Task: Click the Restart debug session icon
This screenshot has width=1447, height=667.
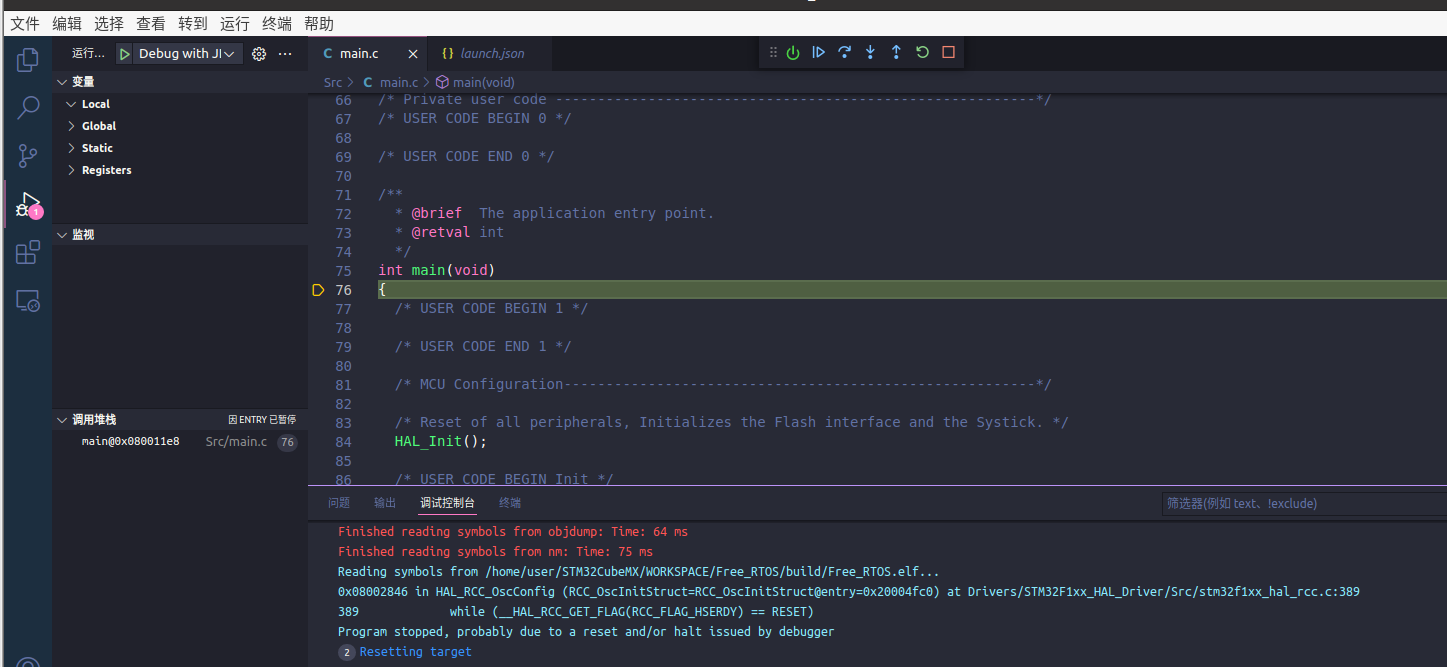Action: point(920,52)
